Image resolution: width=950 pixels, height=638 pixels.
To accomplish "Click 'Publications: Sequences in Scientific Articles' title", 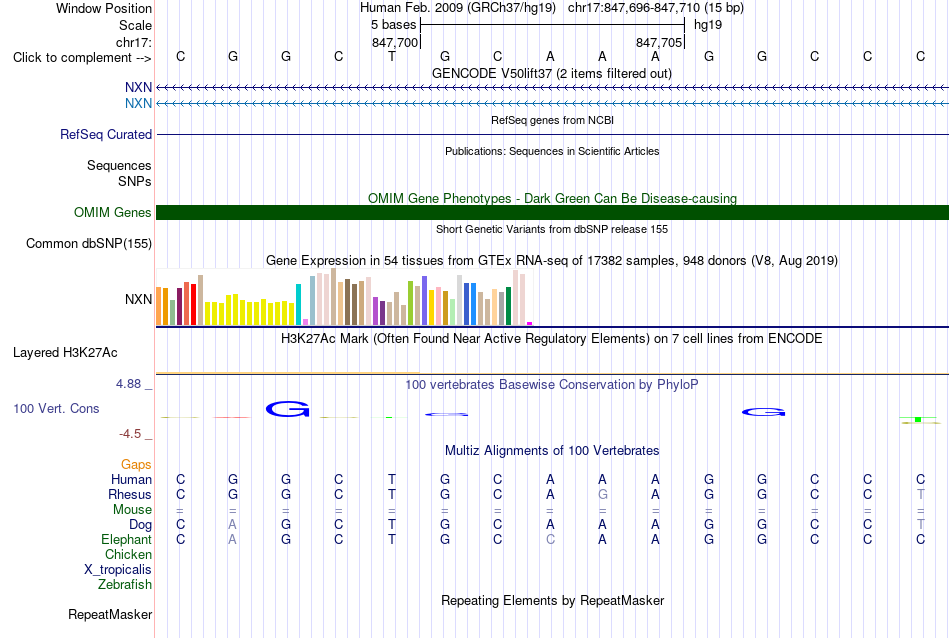I will (552, 151).
